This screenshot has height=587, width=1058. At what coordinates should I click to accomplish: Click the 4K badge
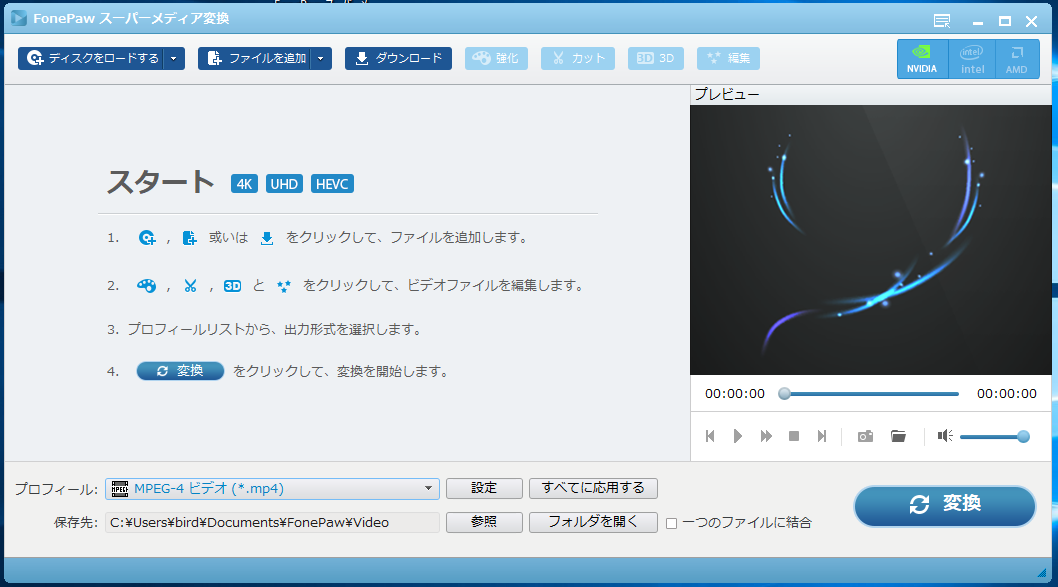tap(244, 184)
